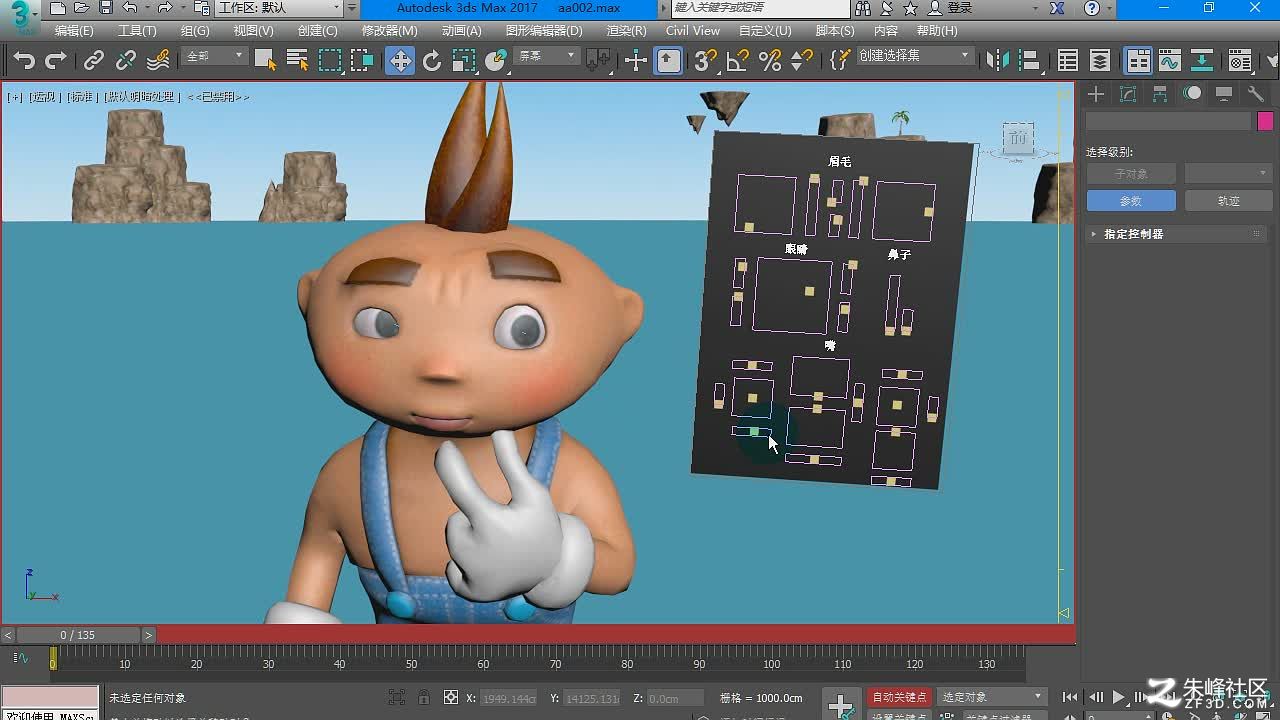Step time slider forward with right arrow

[149, 635]
